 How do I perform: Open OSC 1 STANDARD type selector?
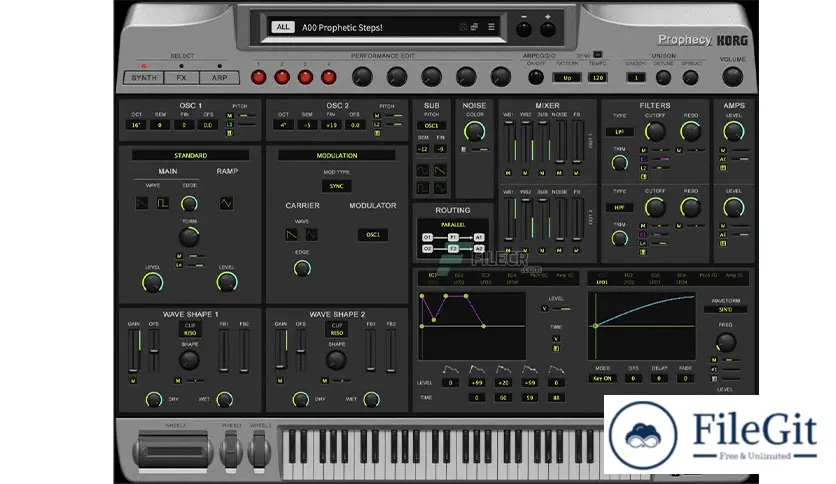190,155
